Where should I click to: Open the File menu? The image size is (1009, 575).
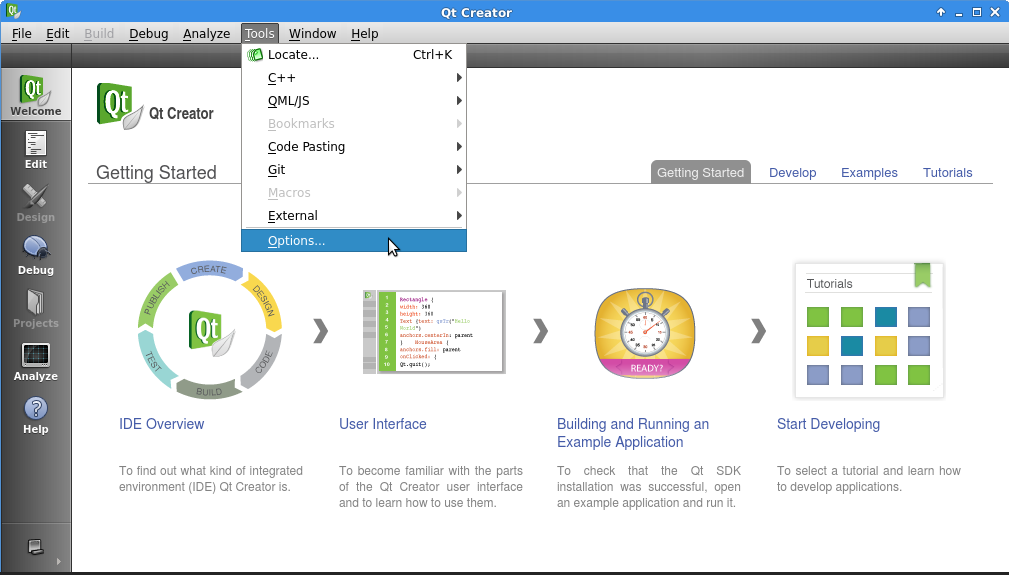click(x=21, y=33)
